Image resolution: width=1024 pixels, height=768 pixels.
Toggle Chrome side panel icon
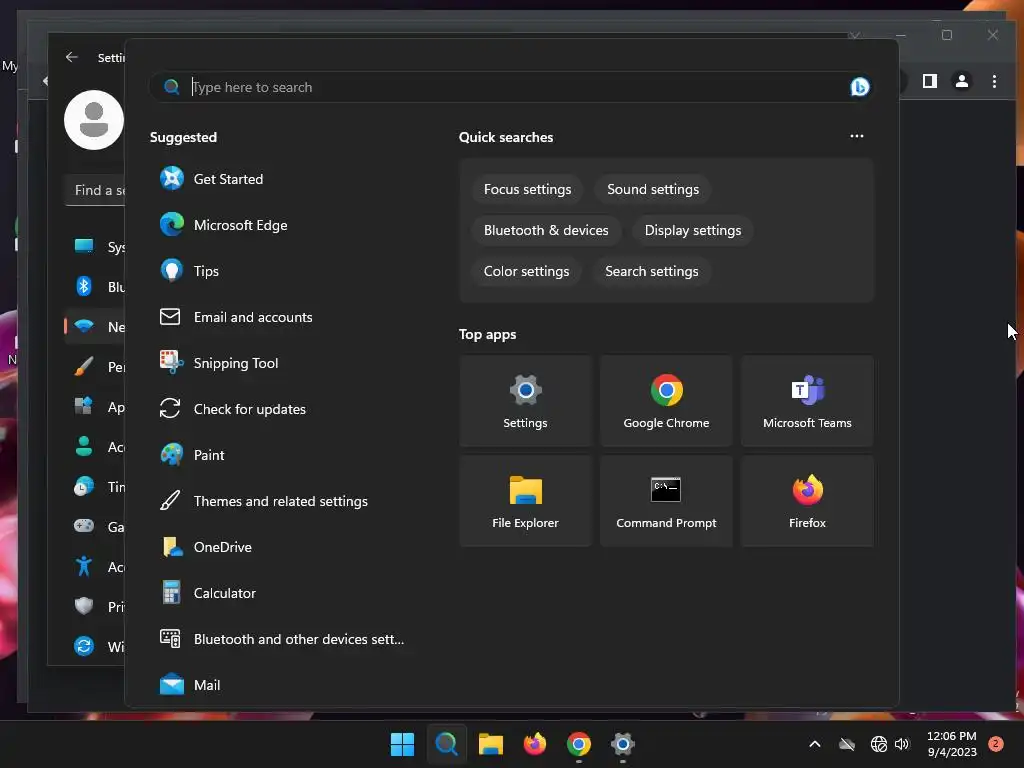coord(929,81)
